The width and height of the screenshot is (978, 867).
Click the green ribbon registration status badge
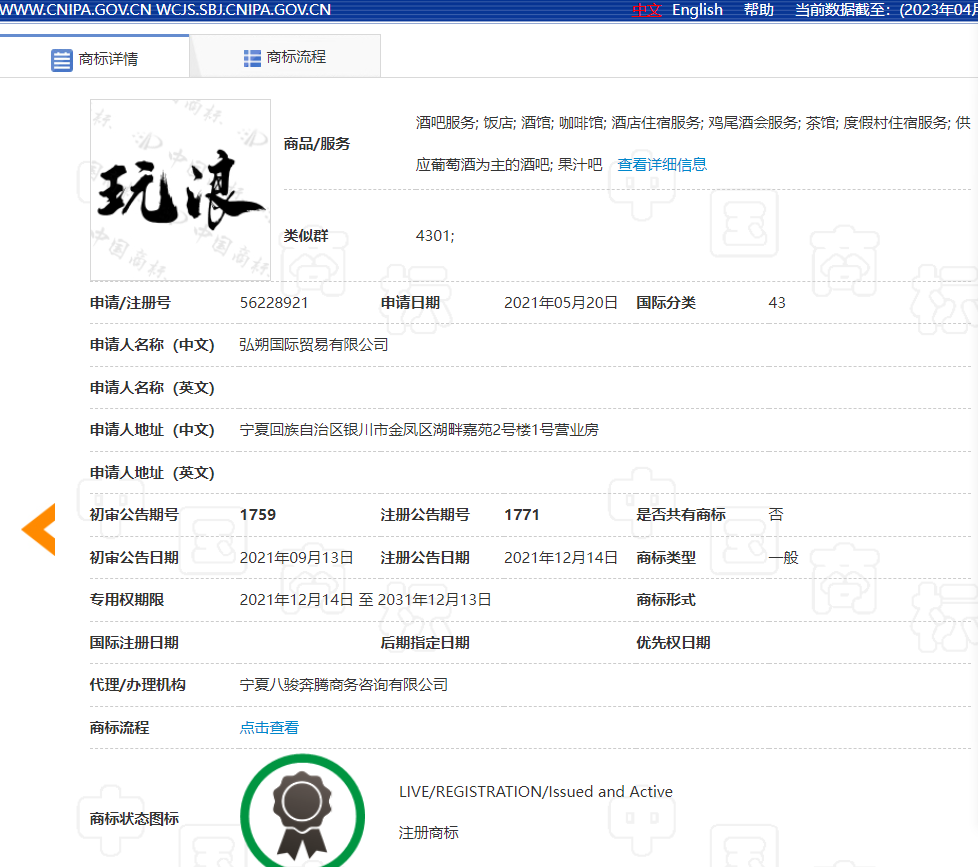(x=302, y=810)
